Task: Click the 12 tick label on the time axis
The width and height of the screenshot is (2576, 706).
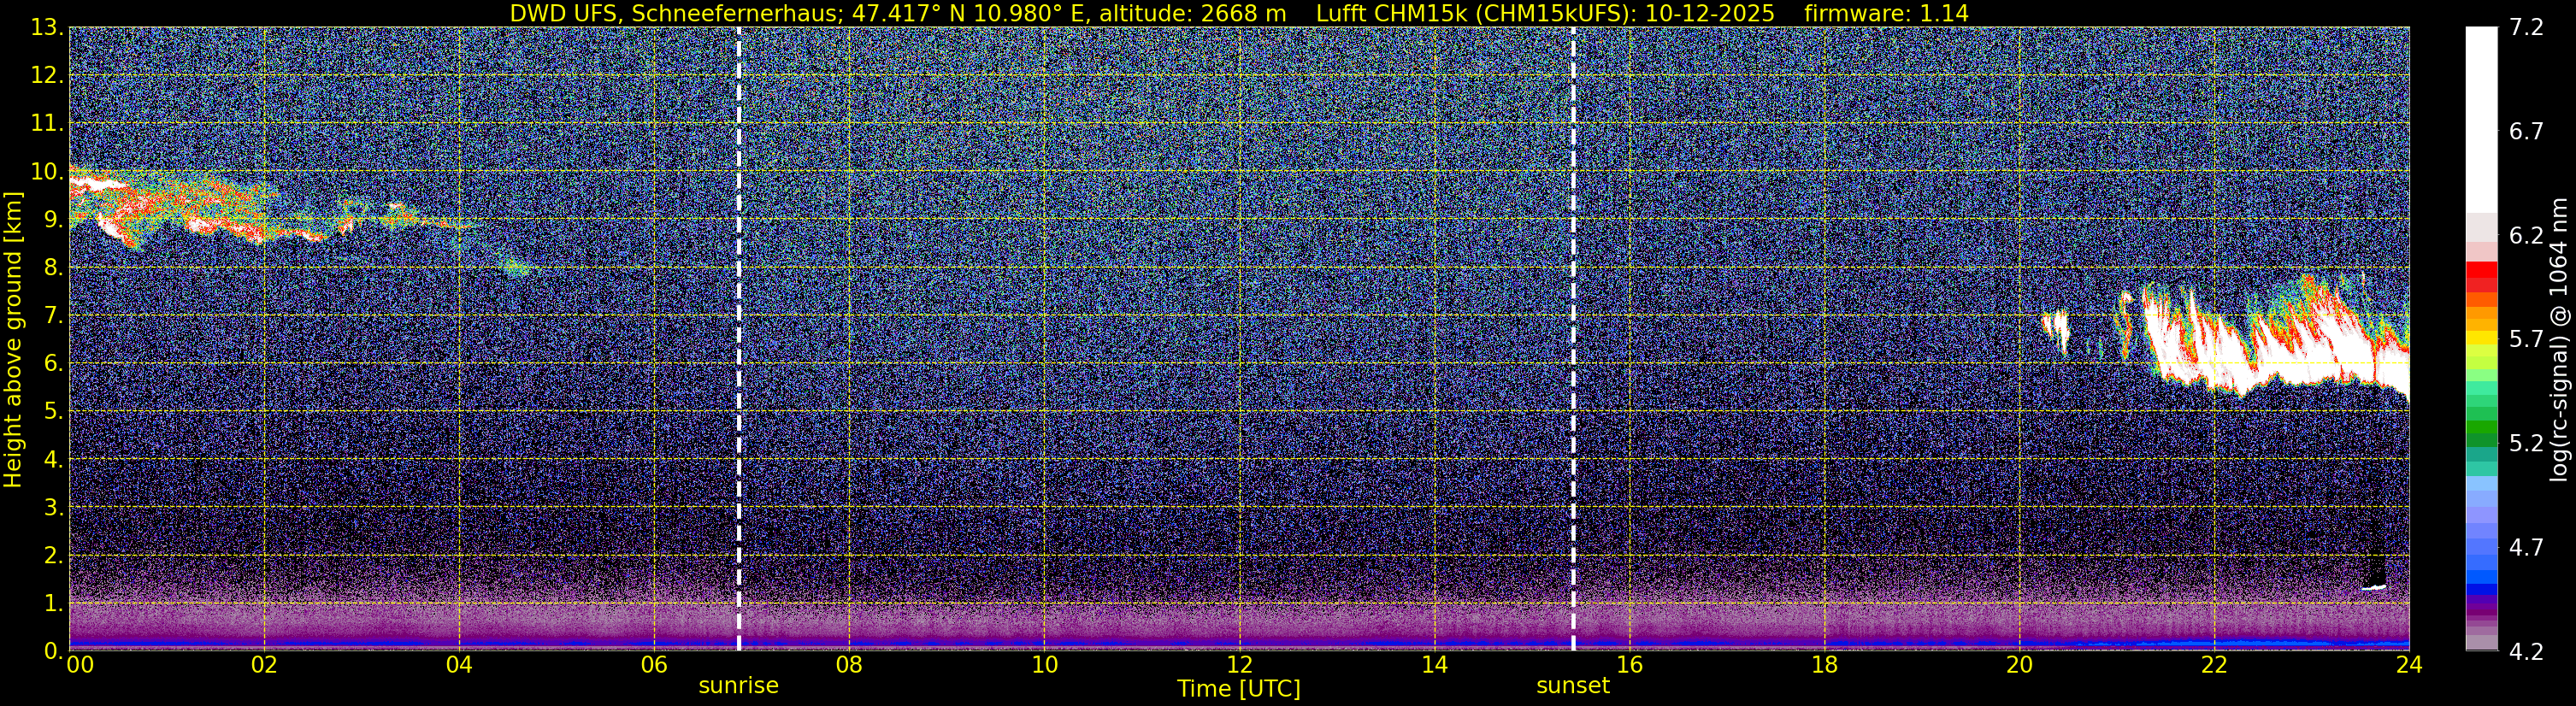Action: click(1239, 665)
